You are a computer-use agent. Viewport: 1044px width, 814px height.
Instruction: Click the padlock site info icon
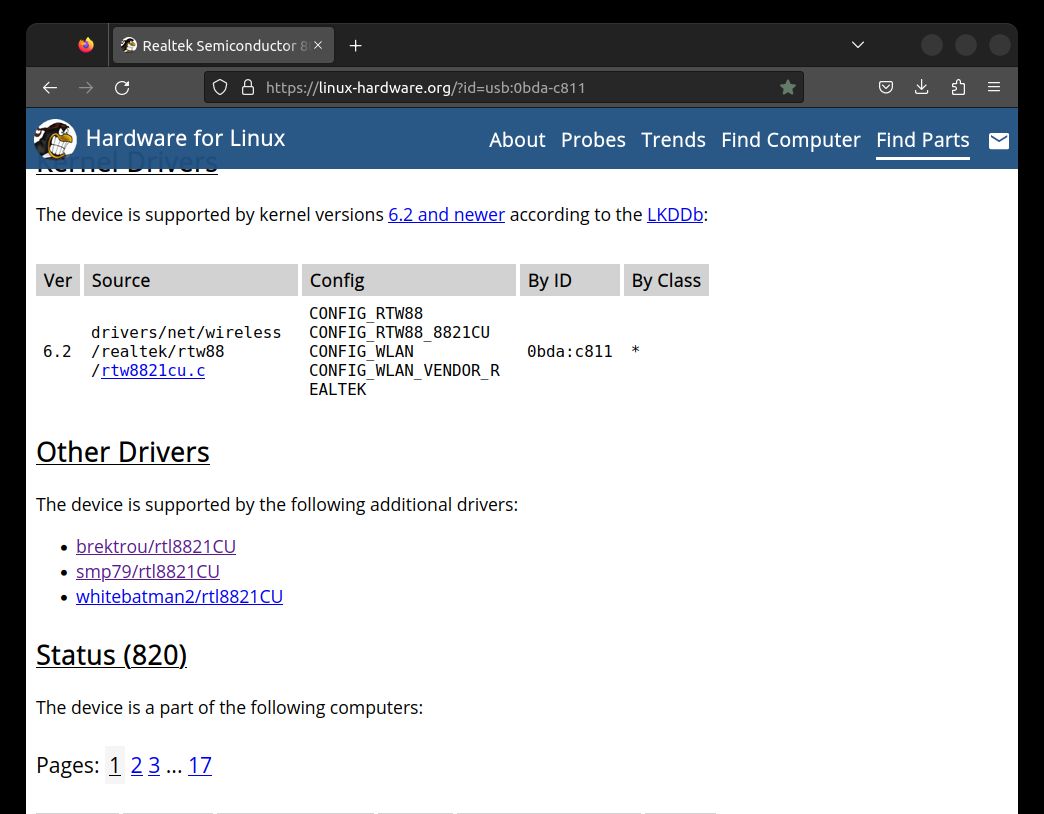(x=248, y=88)
